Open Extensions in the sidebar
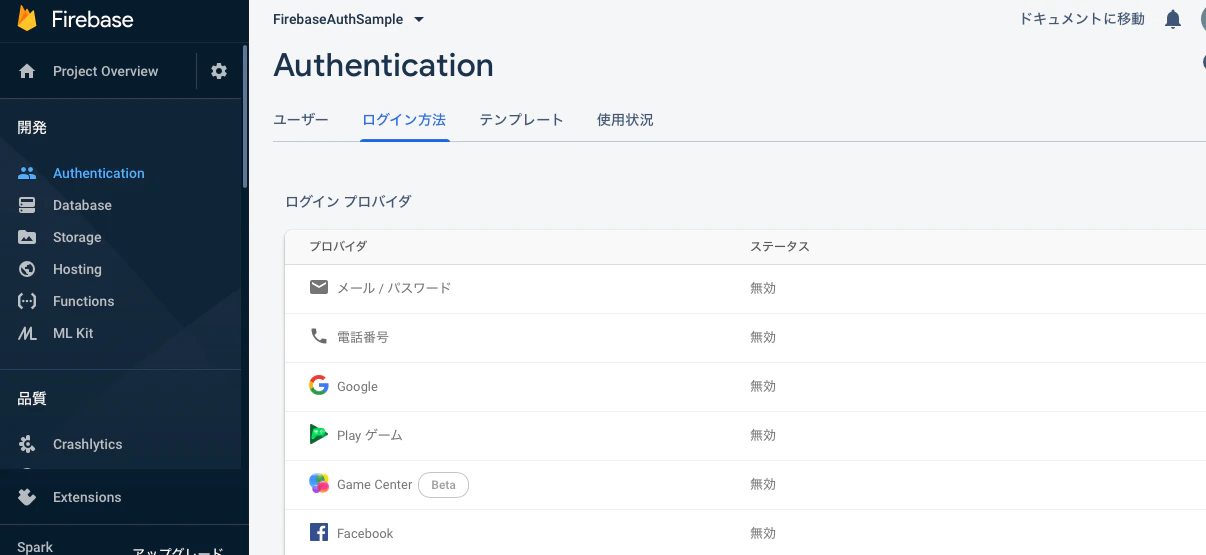Image resolution: width=1206 pixels, height=555 pixels. 87,497
